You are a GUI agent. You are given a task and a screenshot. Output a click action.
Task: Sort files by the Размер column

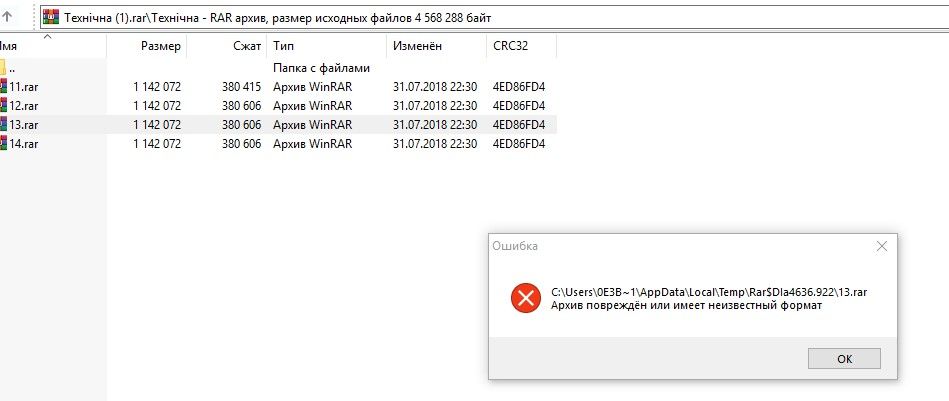pyautogui.click(x=160, y=46)
